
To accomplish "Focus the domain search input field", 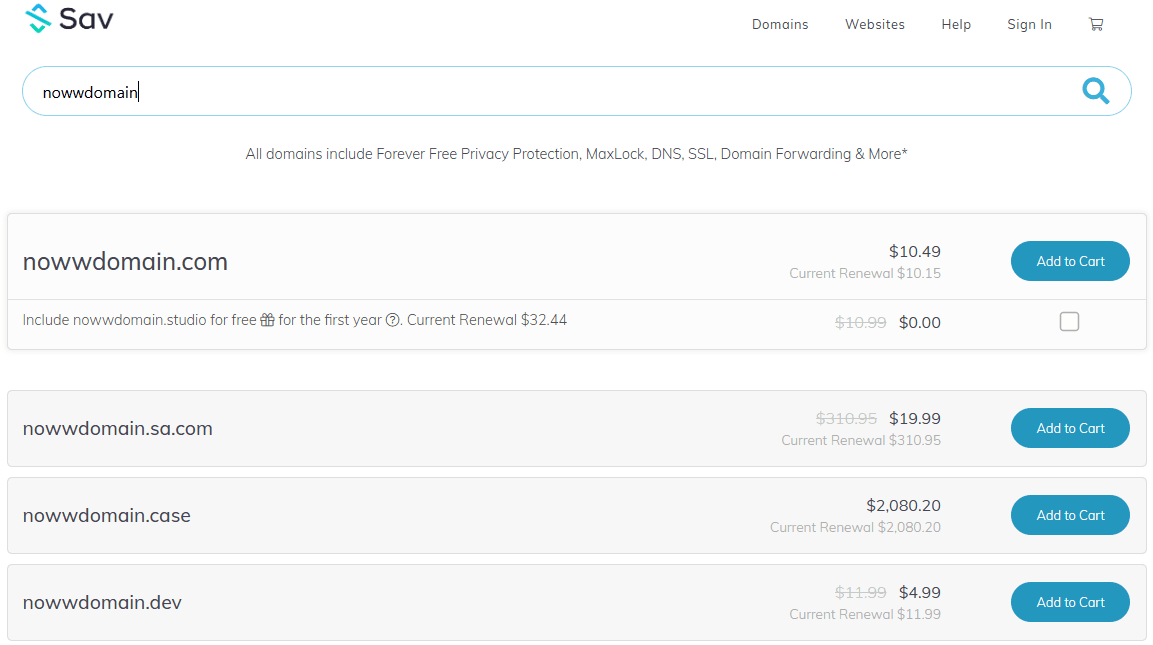I will (550, 92).
